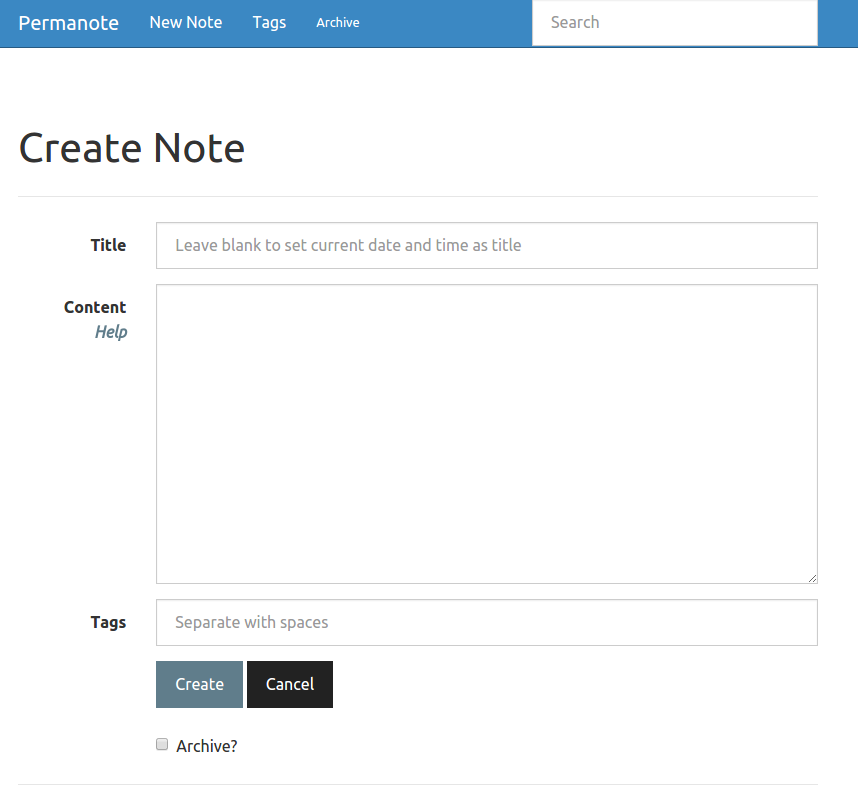Select the Create Note heading text
The width and height of the screenshot is (858, 804).
pos(132,148)
